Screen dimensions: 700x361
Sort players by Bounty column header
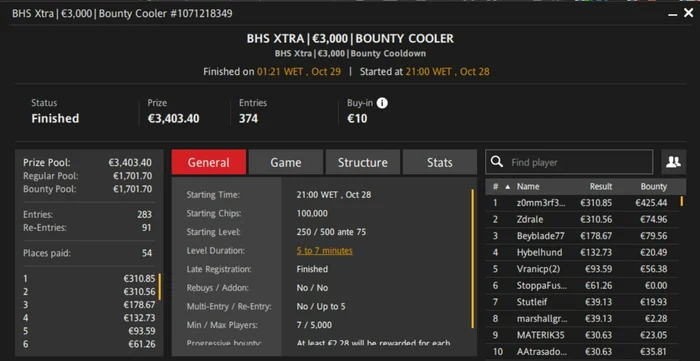[654, 187]
